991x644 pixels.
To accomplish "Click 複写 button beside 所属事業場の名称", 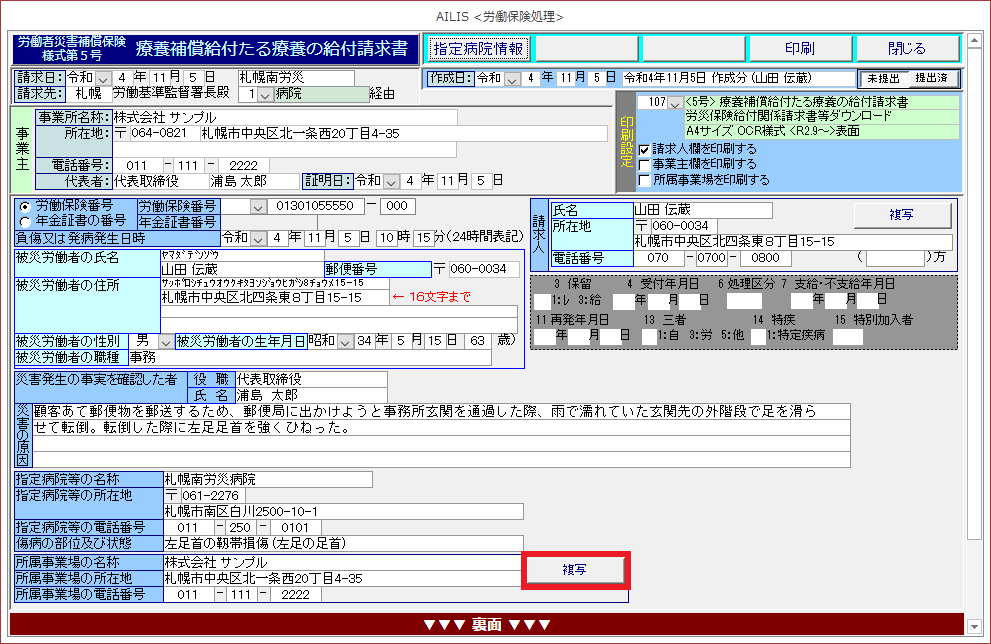I will 575,569.
